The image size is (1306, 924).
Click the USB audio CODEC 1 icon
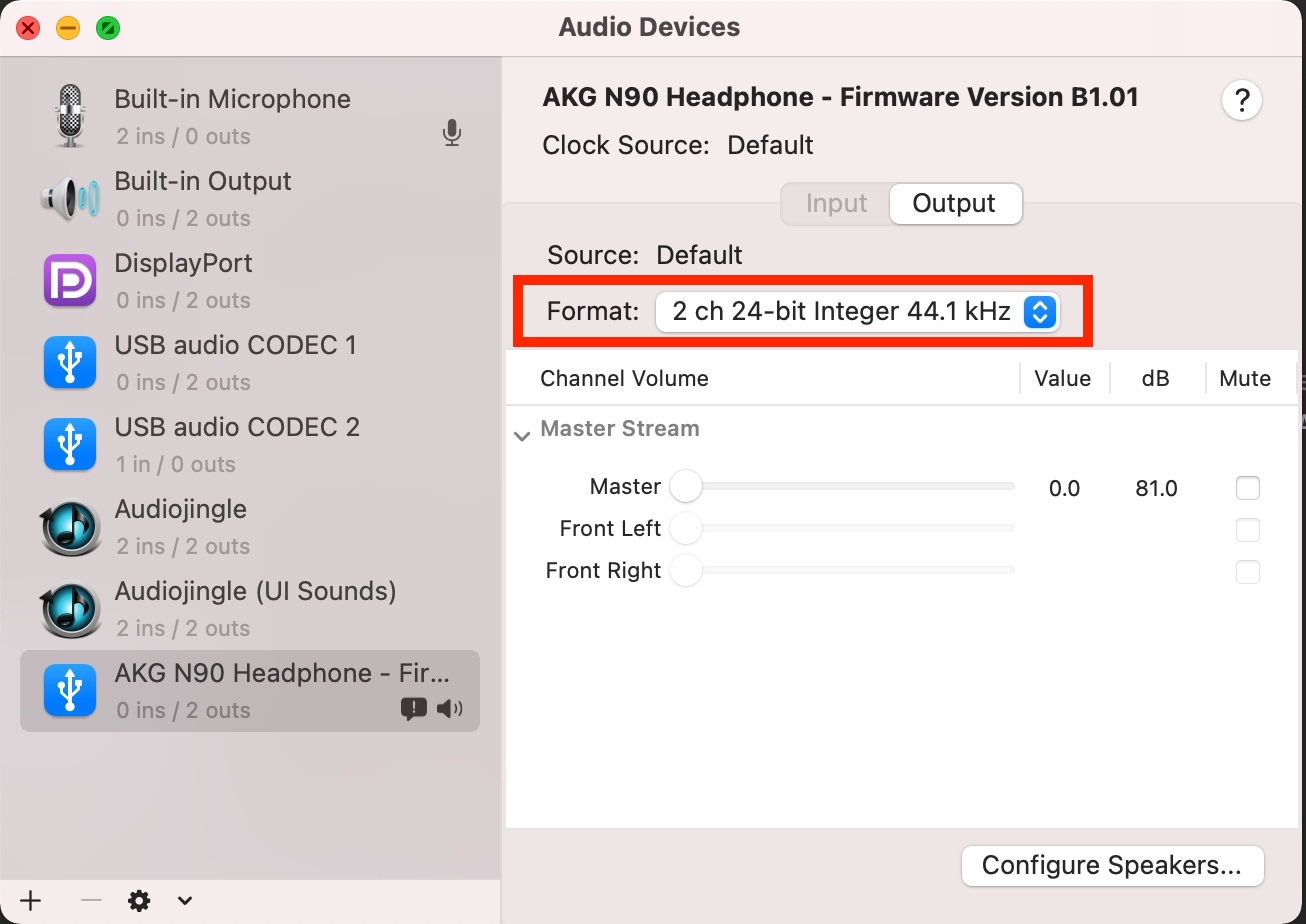[70, 362]
